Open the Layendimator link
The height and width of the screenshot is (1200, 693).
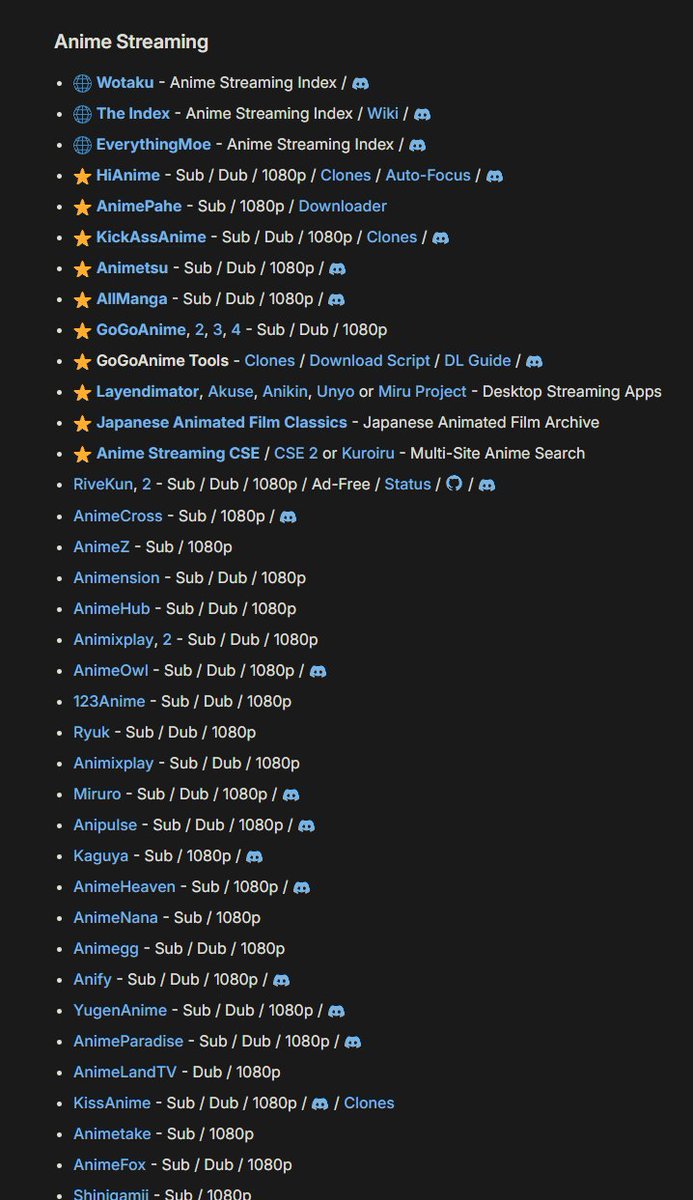click(x=147, y=391)
